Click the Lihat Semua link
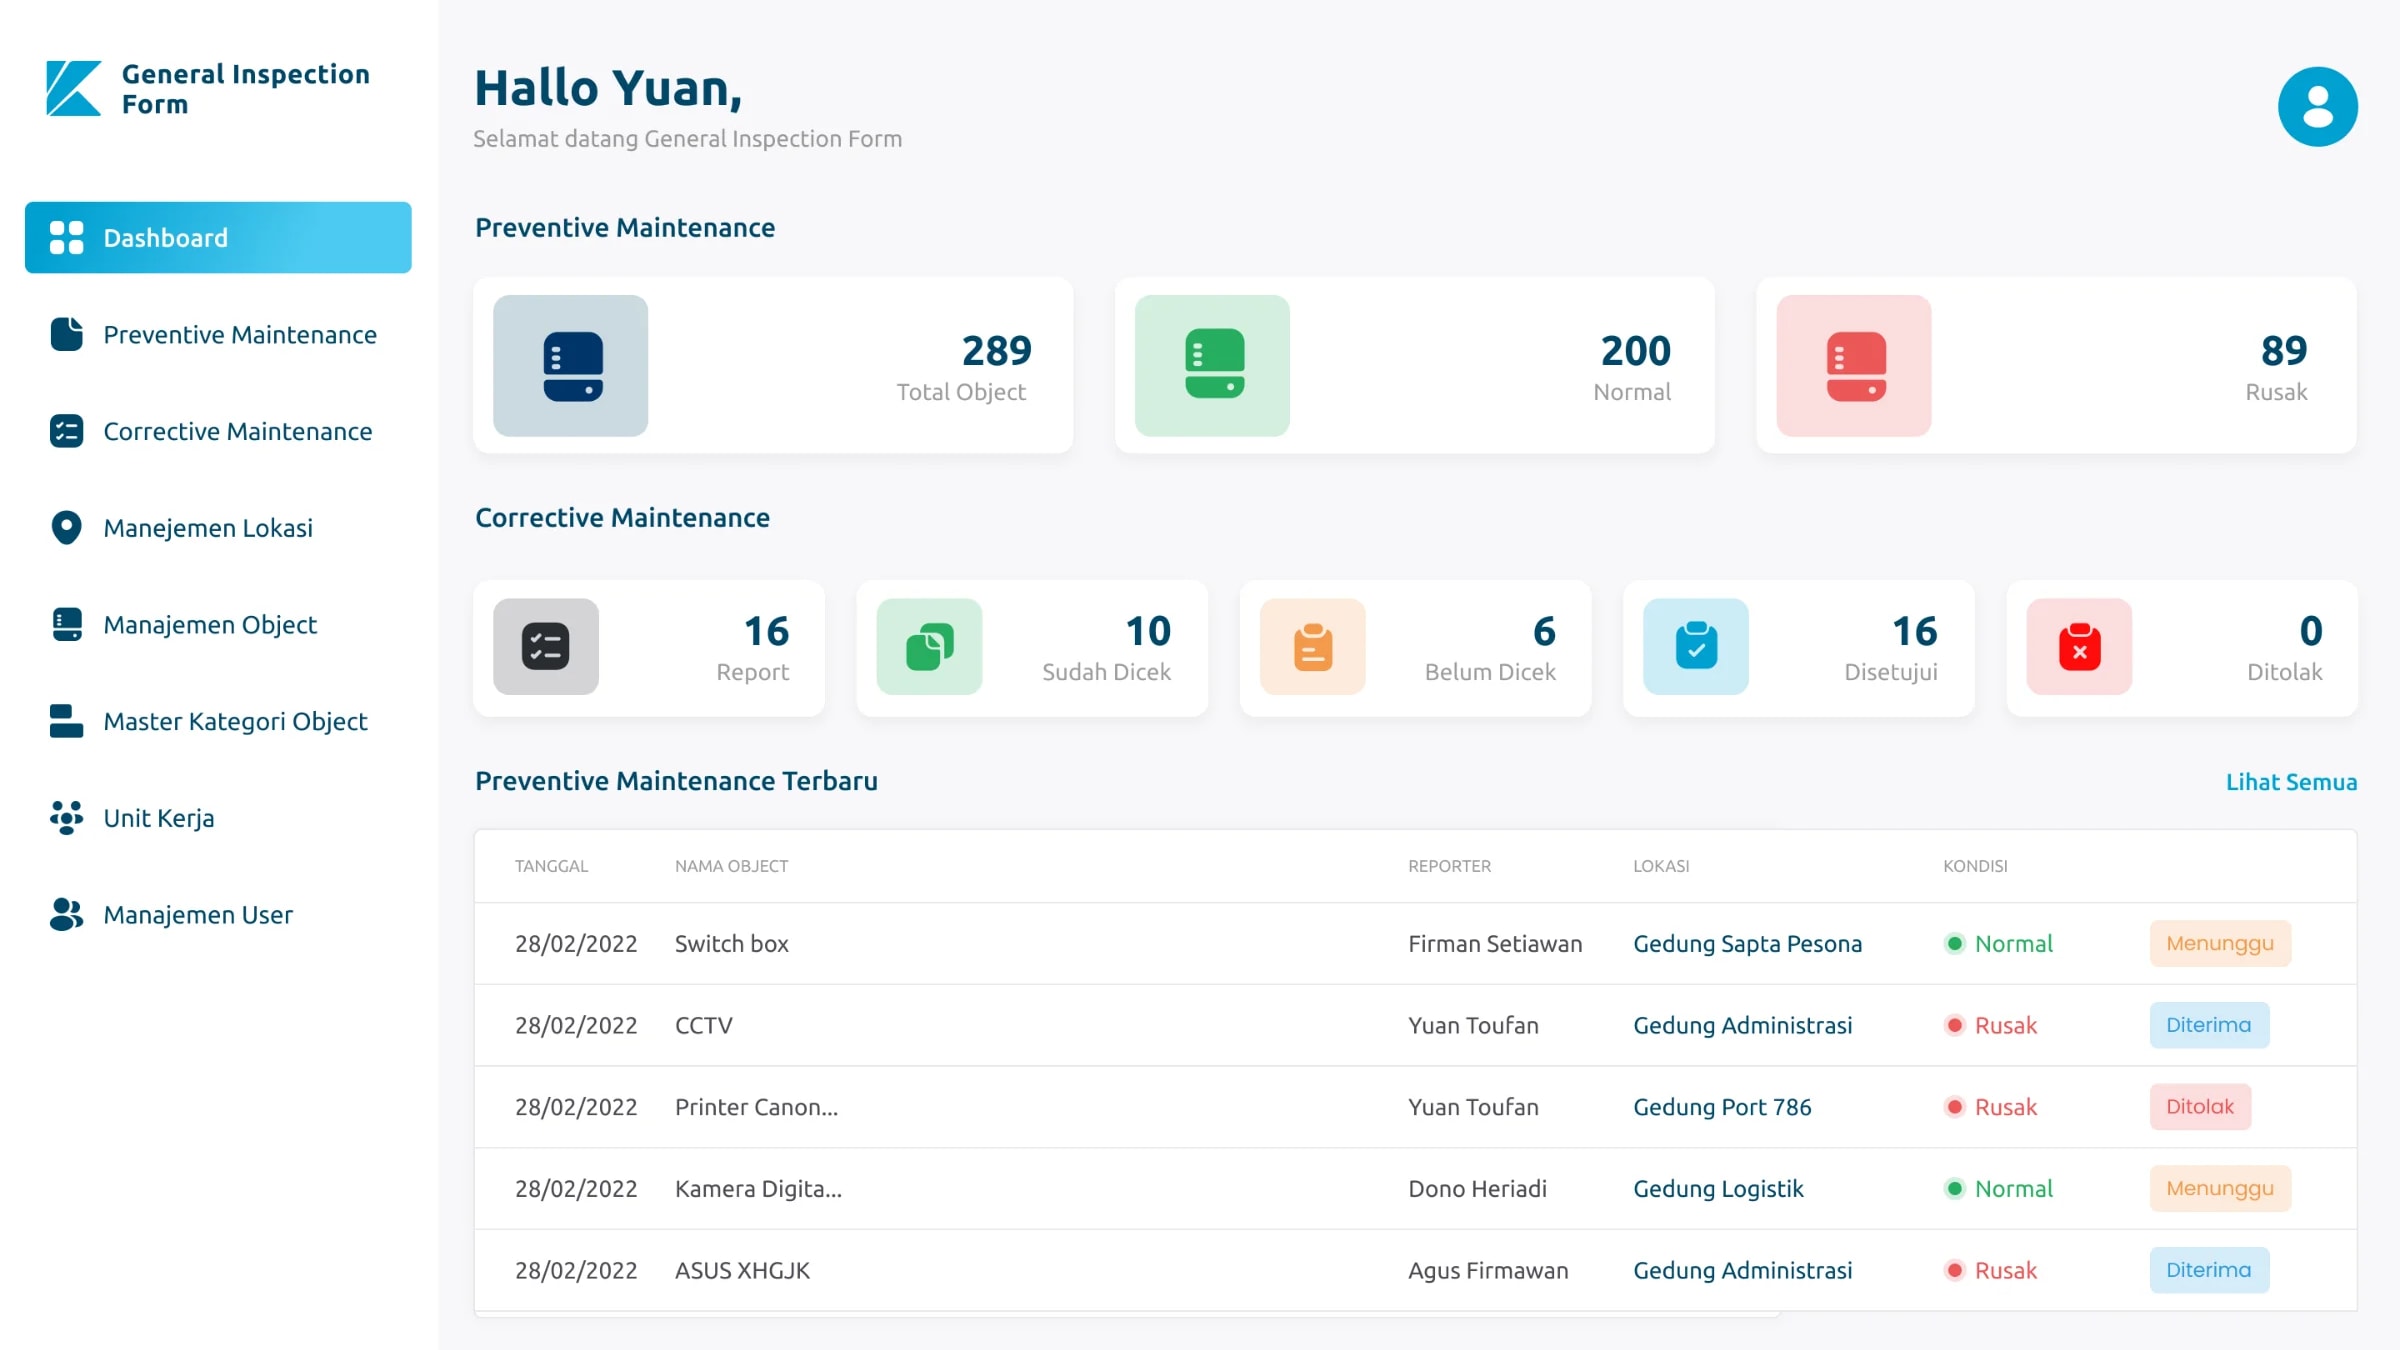Screen dimensions: 2400x1350 coord(2291,782)
